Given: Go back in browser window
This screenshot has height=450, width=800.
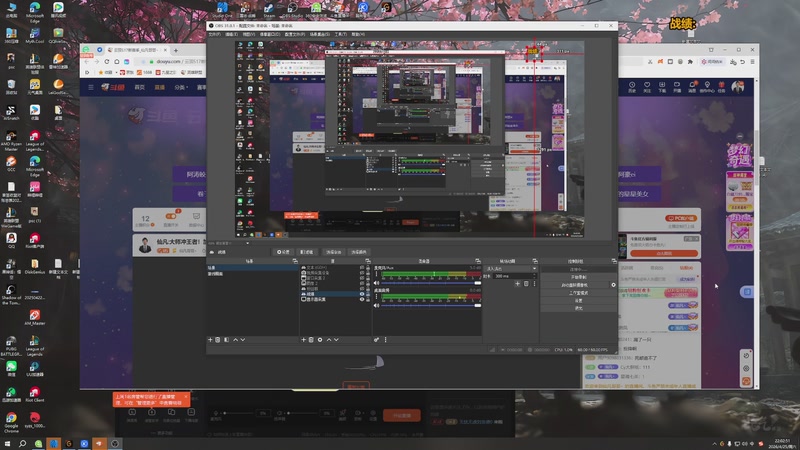Looking at the screenshot, I should 87,62.
